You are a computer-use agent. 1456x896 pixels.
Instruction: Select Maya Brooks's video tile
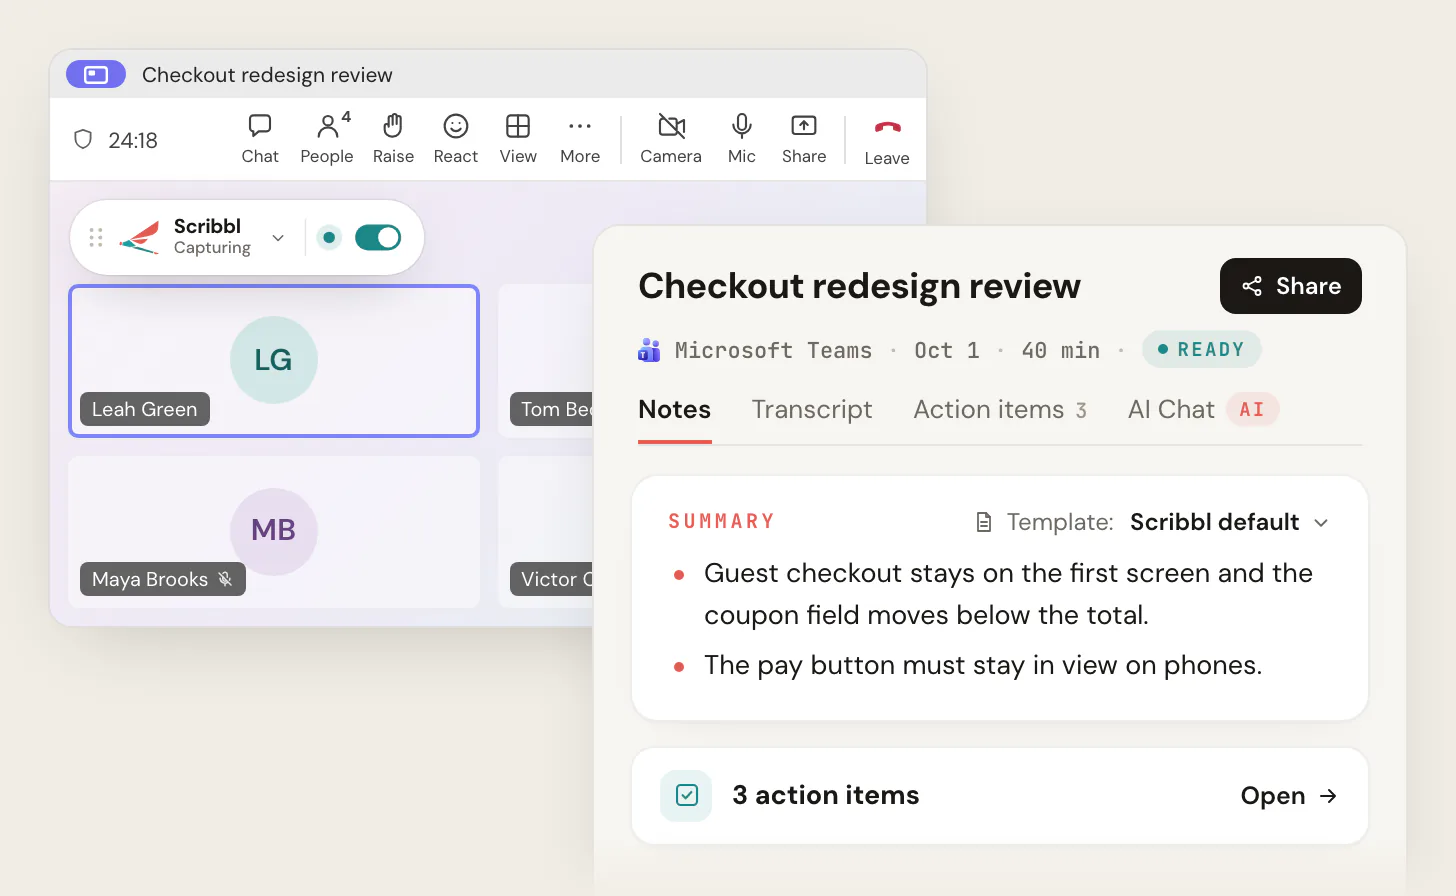click(274, 532)
